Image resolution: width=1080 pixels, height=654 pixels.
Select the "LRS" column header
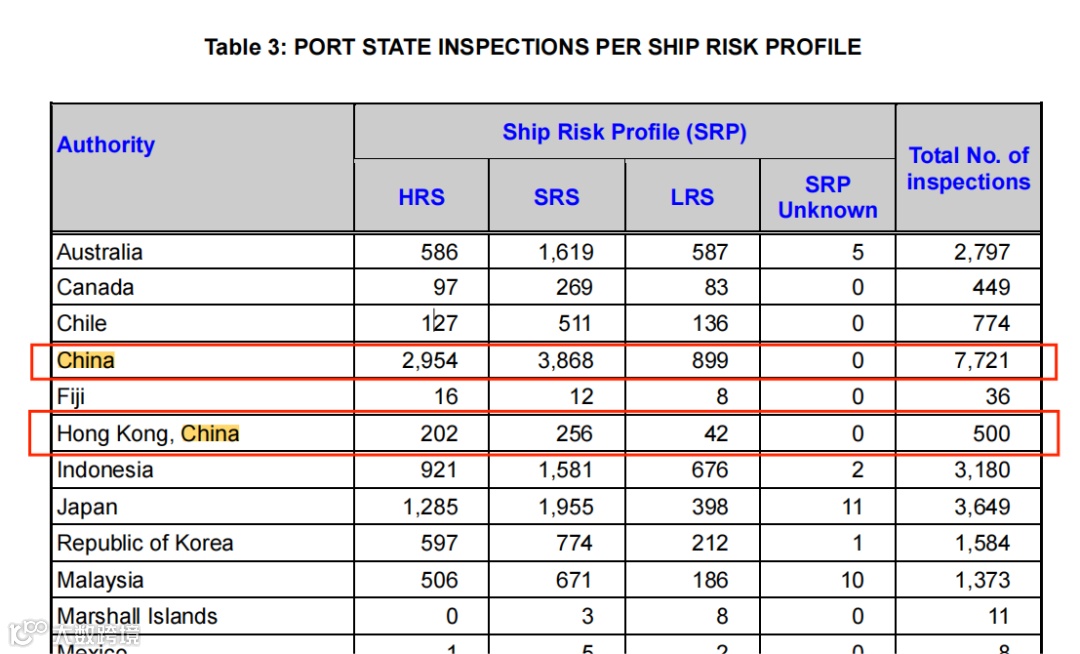[x=692, y=197]
